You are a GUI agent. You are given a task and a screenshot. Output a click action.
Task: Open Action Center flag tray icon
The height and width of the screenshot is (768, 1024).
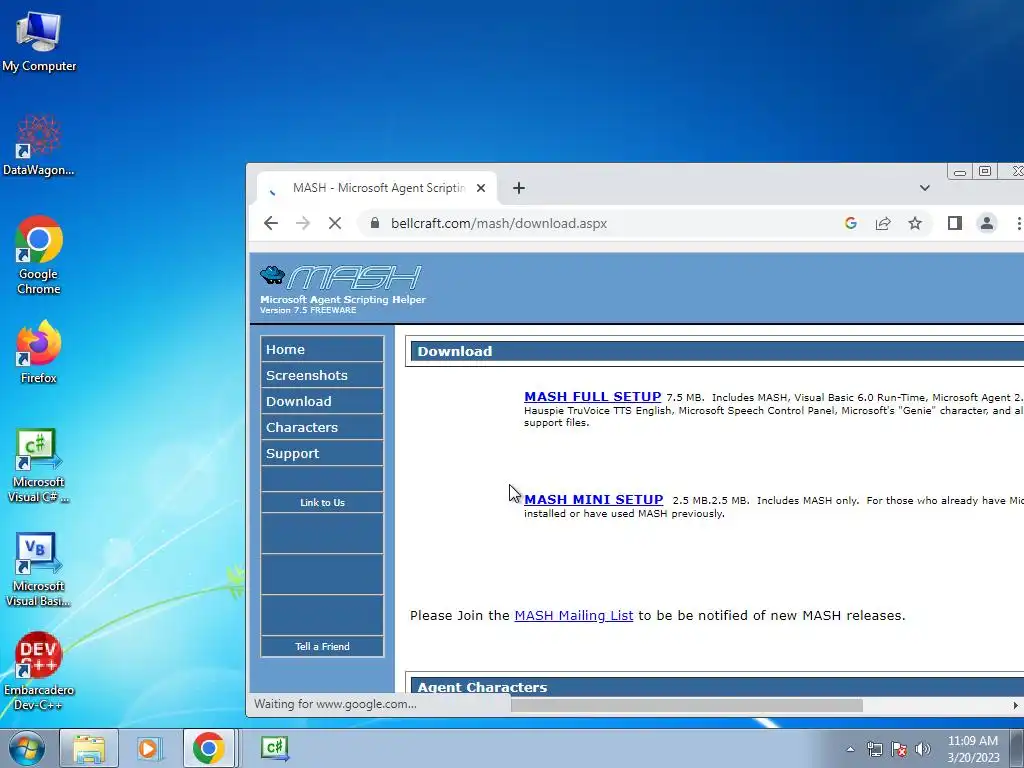[899, 749]
